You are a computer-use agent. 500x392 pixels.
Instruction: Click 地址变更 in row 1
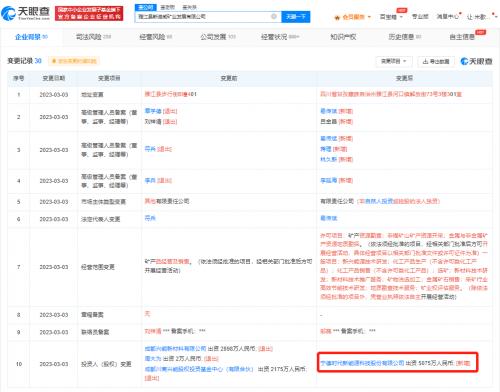[92, 95]
